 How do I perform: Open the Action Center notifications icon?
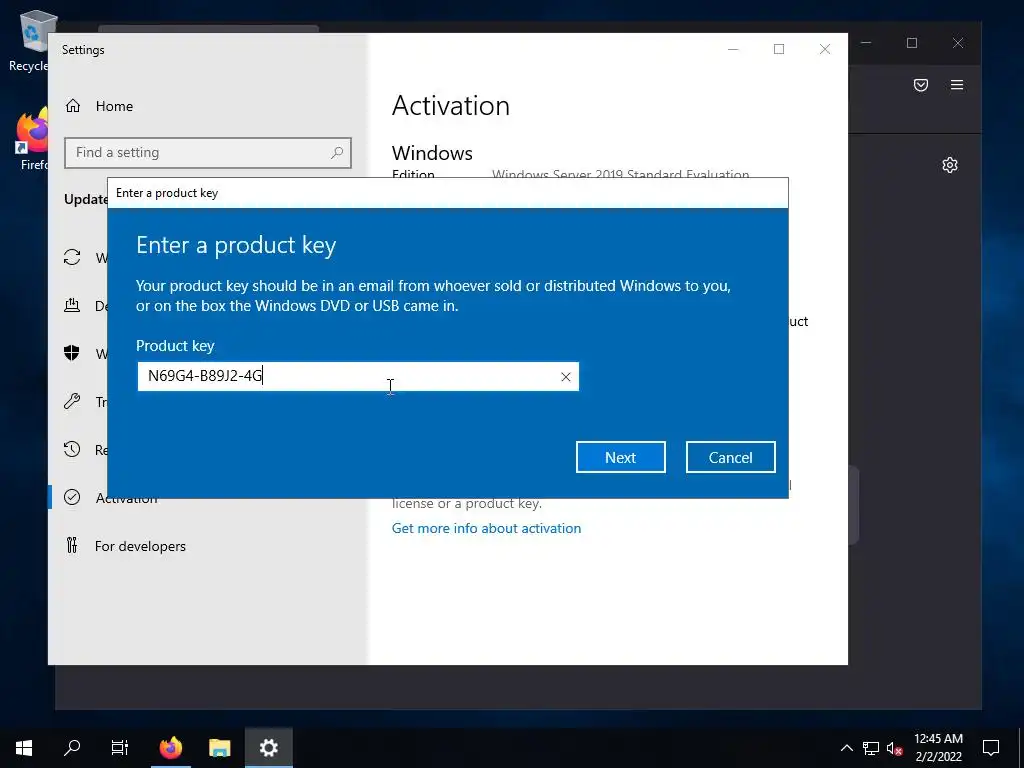point(991,748)
